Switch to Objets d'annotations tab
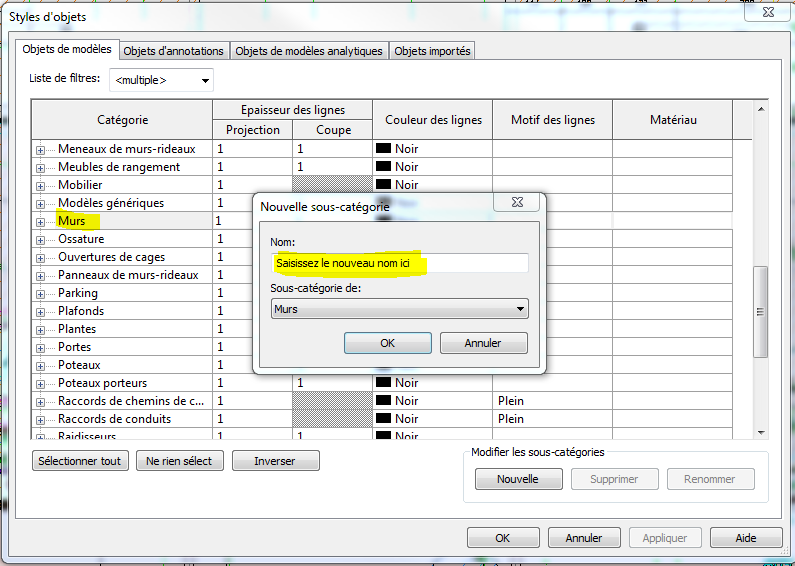This screenshot has height=566, width=795. tap(173, 51)
